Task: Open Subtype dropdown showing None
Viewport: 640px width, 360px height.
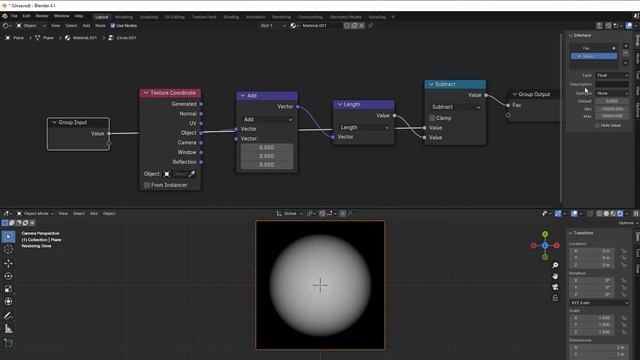Action: pos(612,93)
